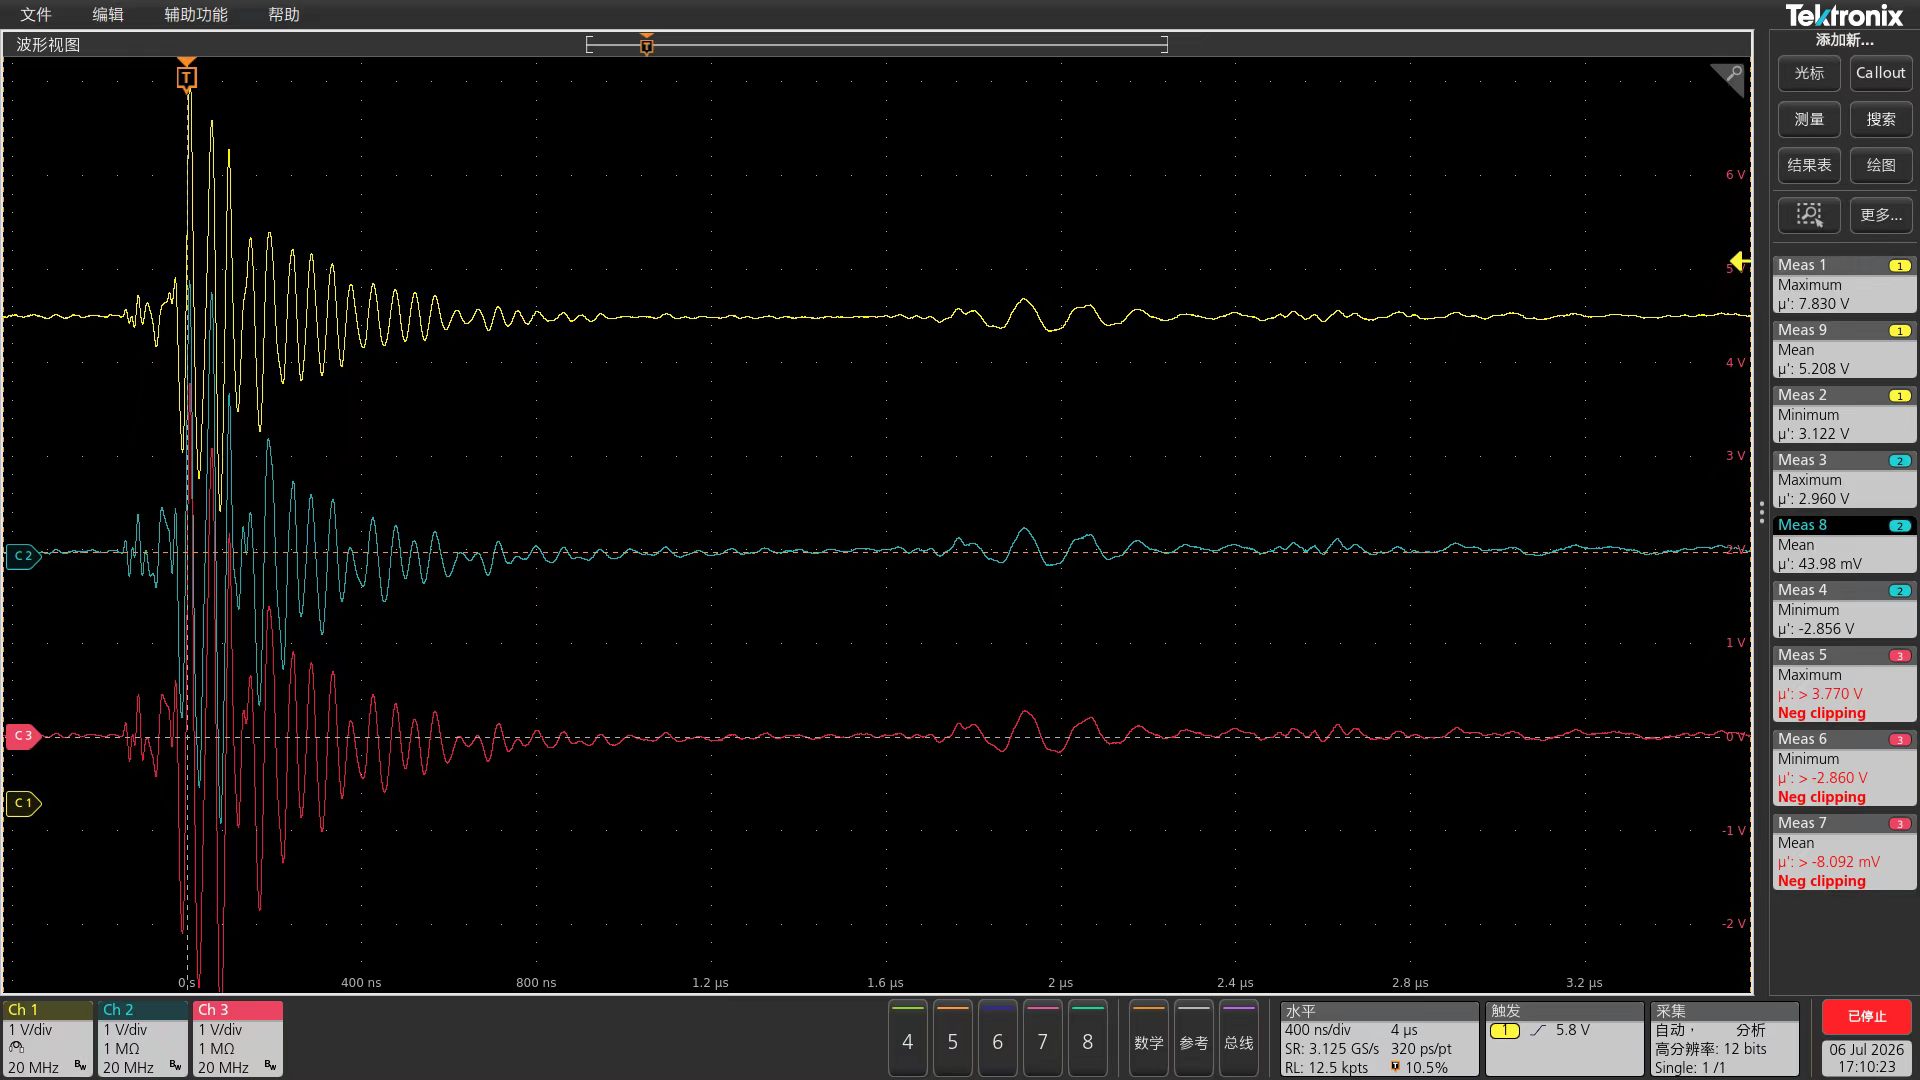Viewport: 1920px width, 1080px height.
Task: Turn on channel 5
Action: tap(952, 1040)
